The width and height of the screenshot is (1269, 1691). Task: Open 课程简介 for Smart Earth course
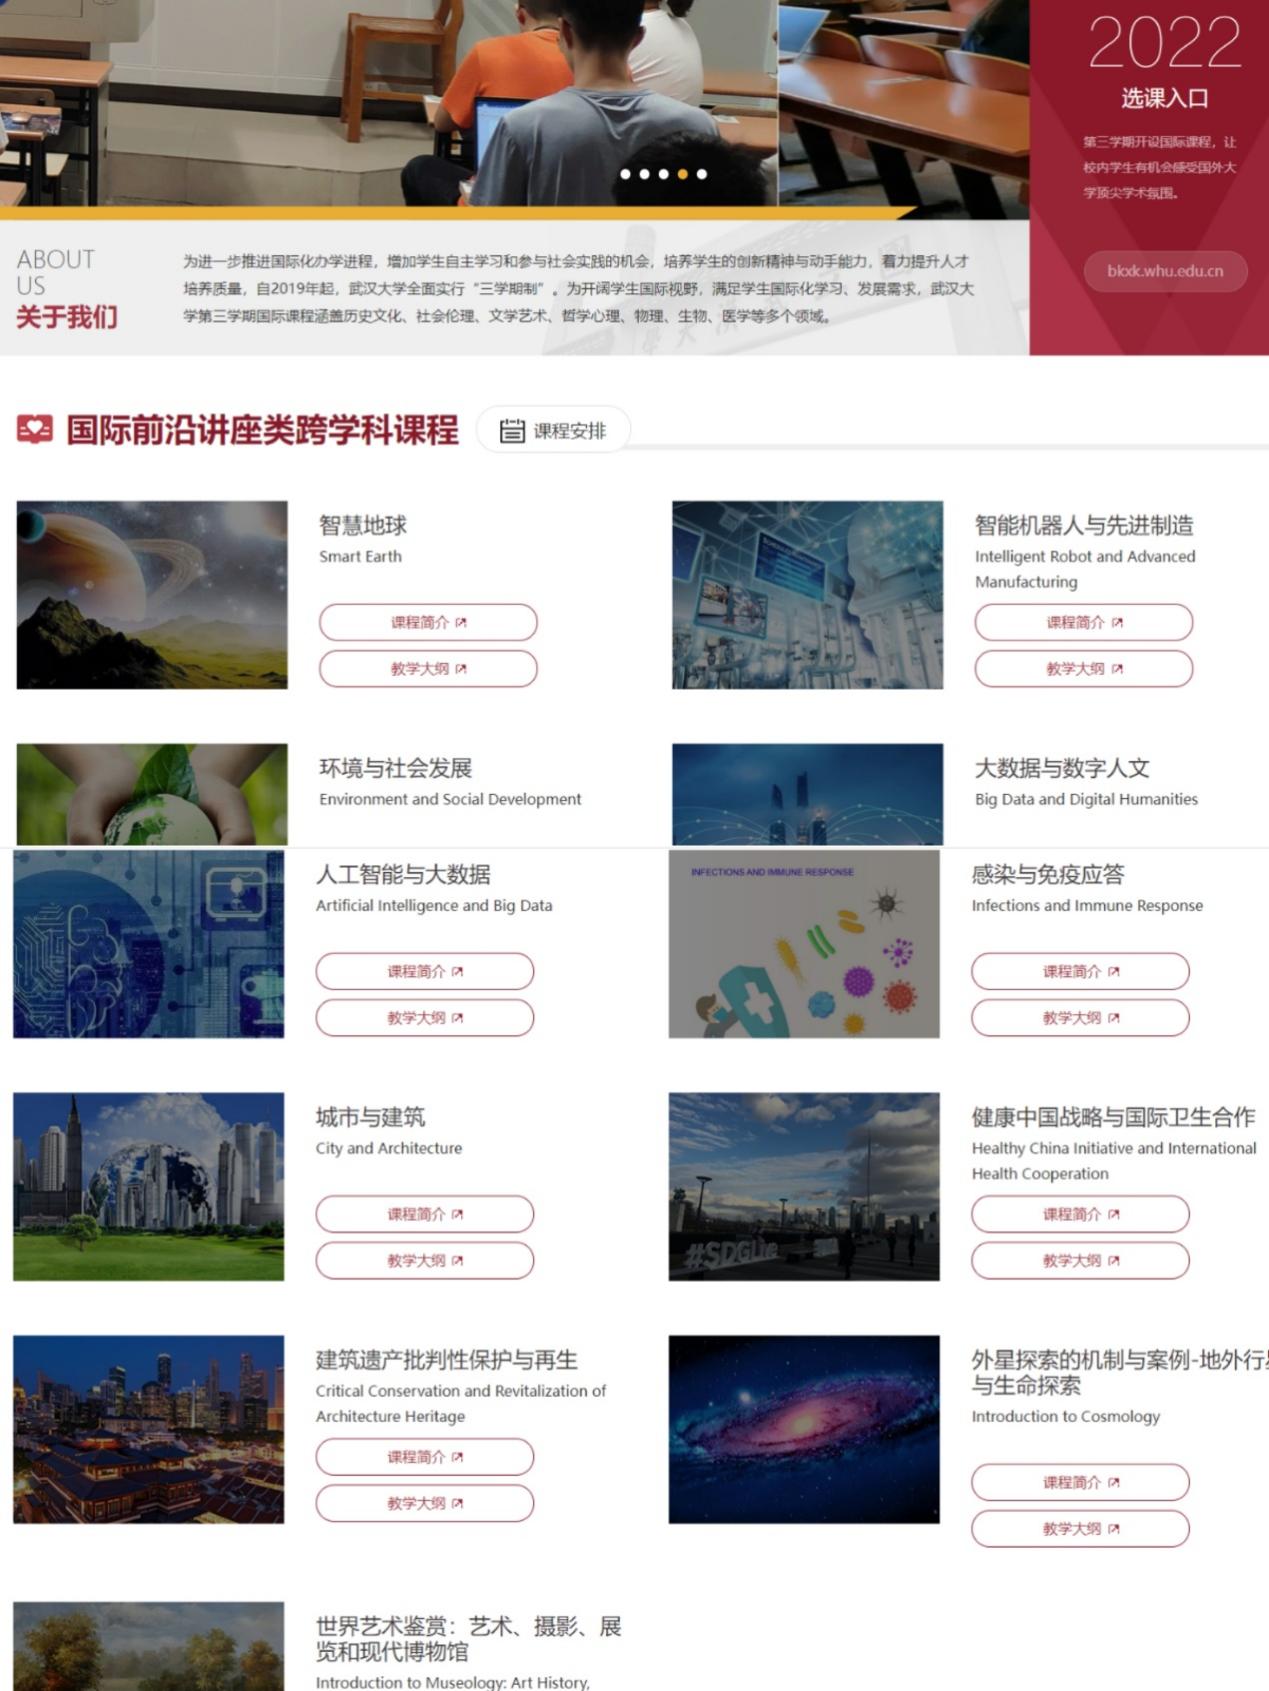428,622
